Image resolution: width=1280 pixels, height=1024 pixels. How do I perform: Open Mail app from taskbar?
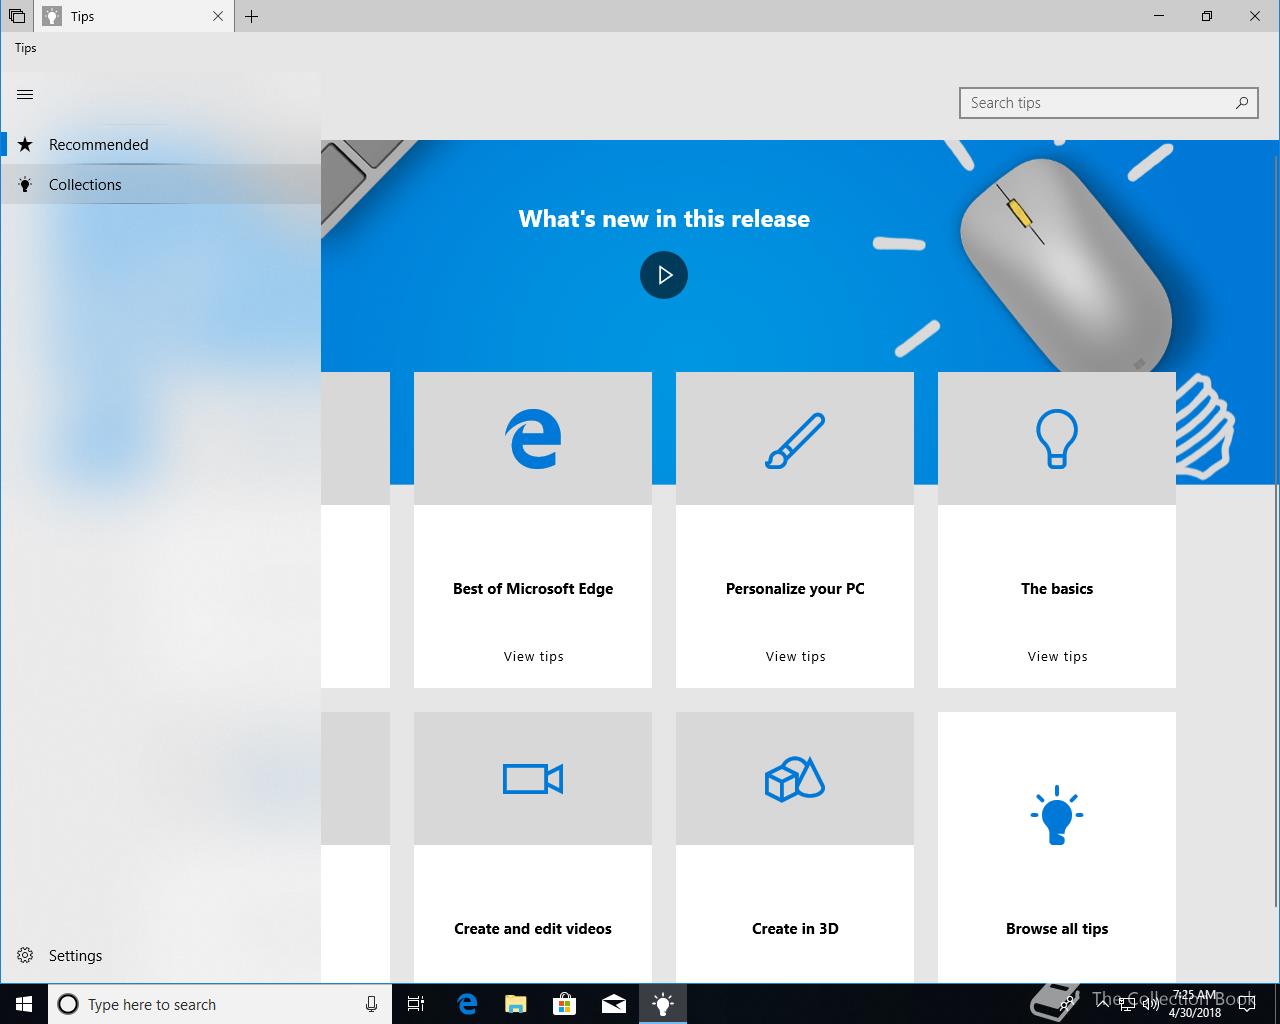click(x=614, y=1004)
